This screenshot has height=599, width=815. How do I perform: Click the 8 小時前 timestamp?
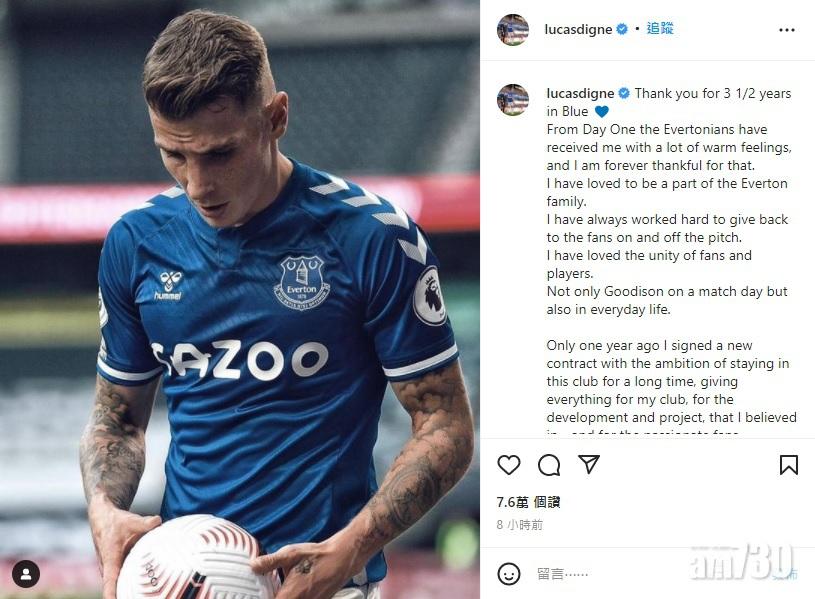click(520, 524)
